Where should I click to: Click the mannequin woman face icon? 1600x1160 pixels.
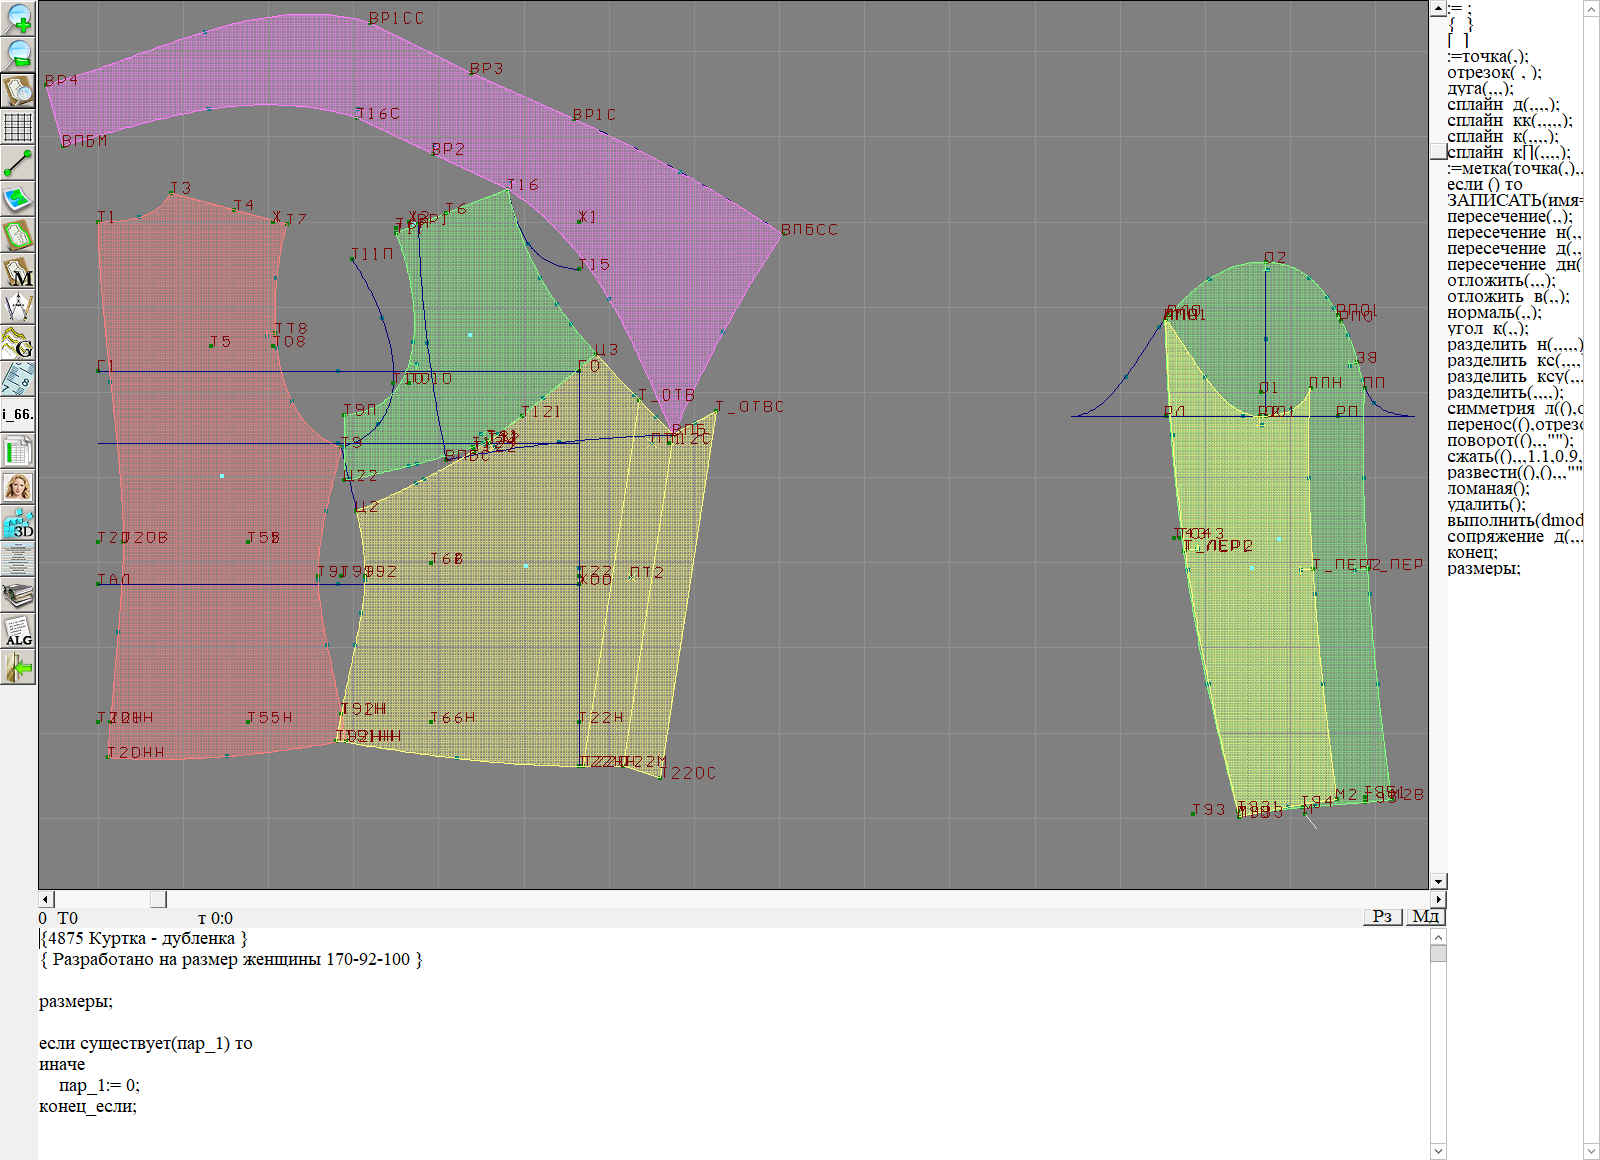click(x=18, y=487)
